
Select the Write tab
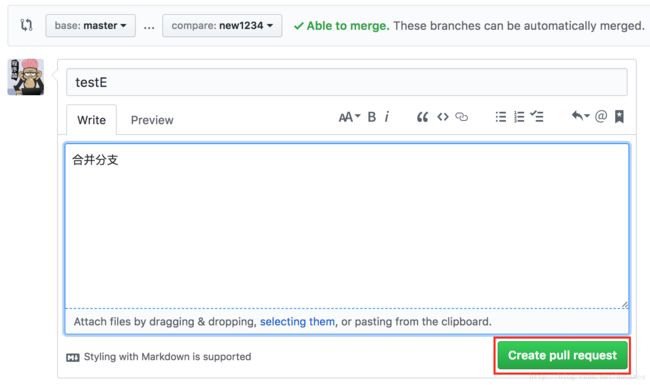92,120
